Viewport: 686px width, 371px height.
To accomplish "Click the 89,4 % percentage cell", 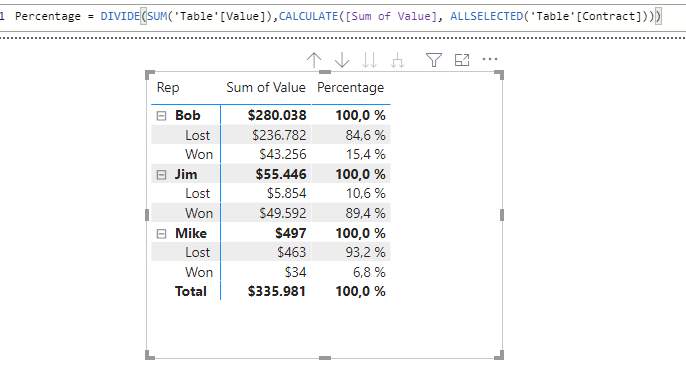I will coord(365,213).
